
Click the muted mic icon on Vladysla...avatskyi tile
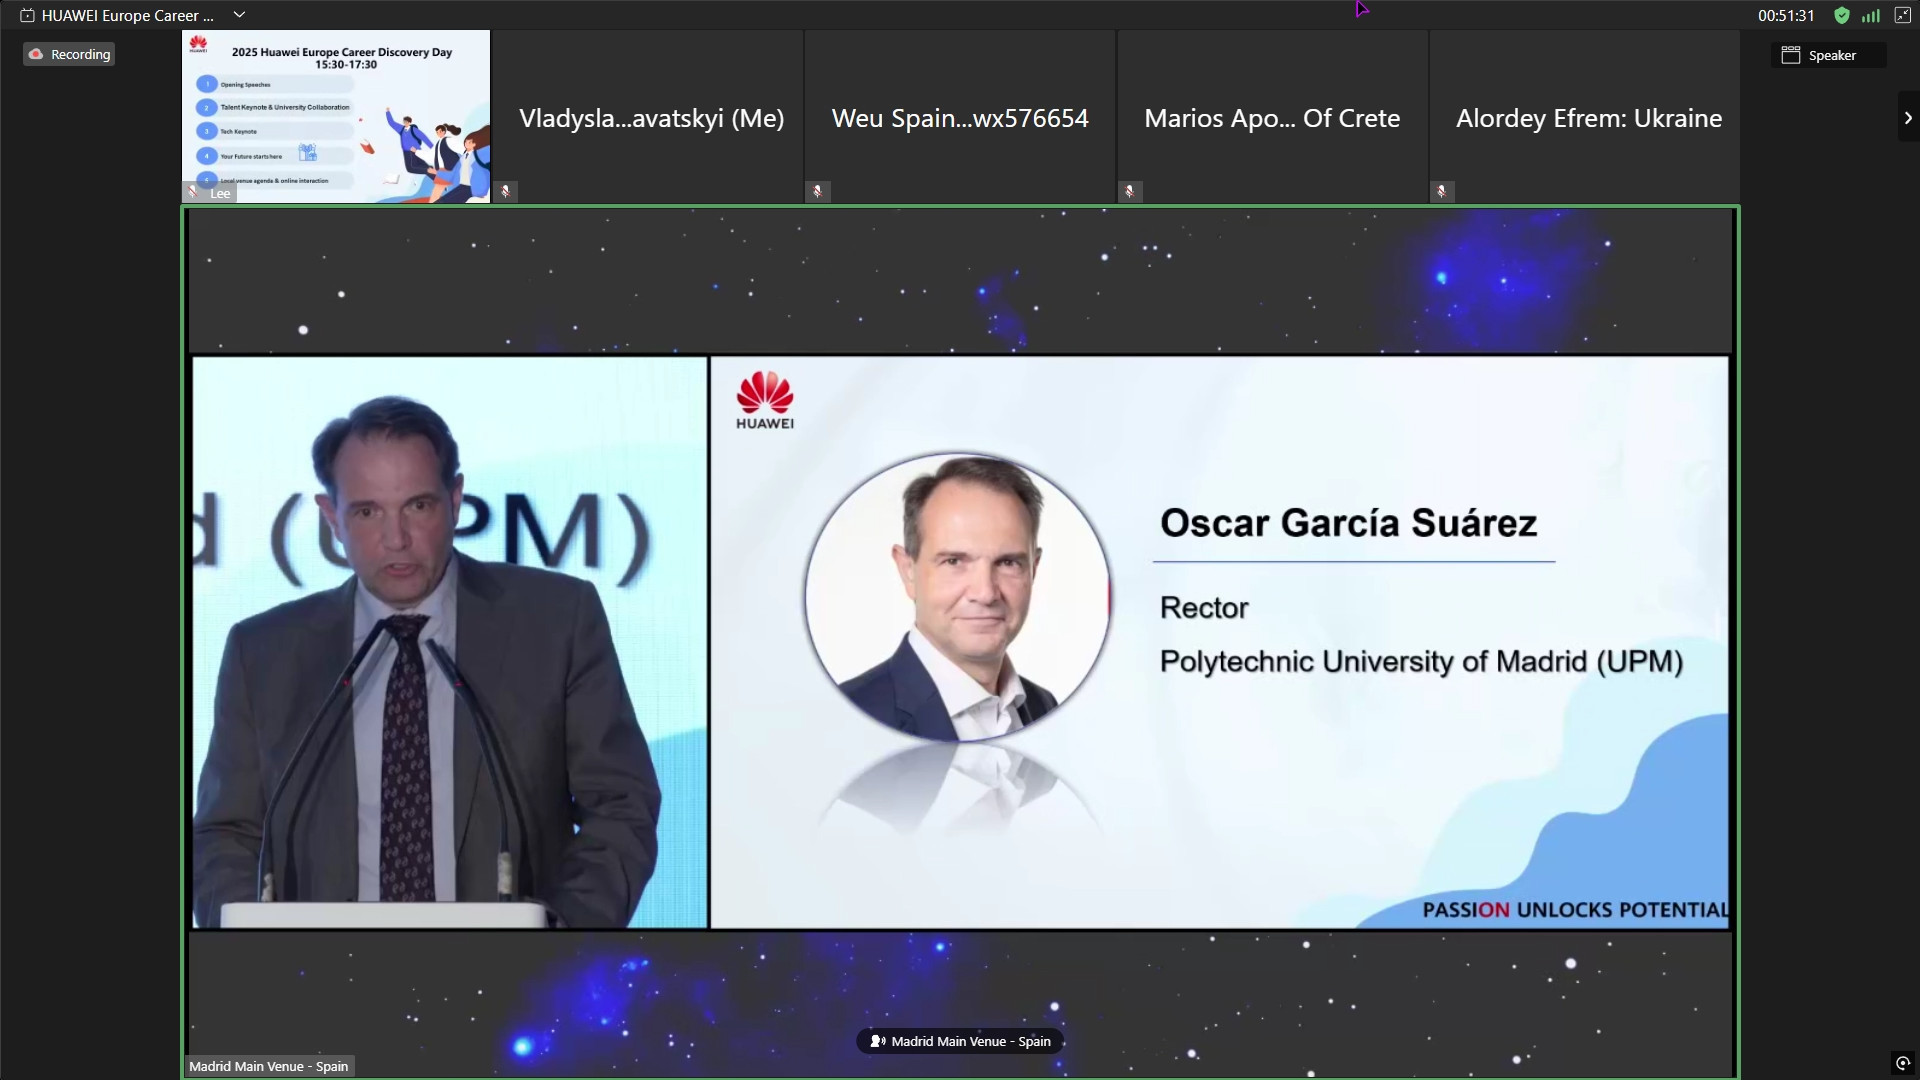point(506,191)
